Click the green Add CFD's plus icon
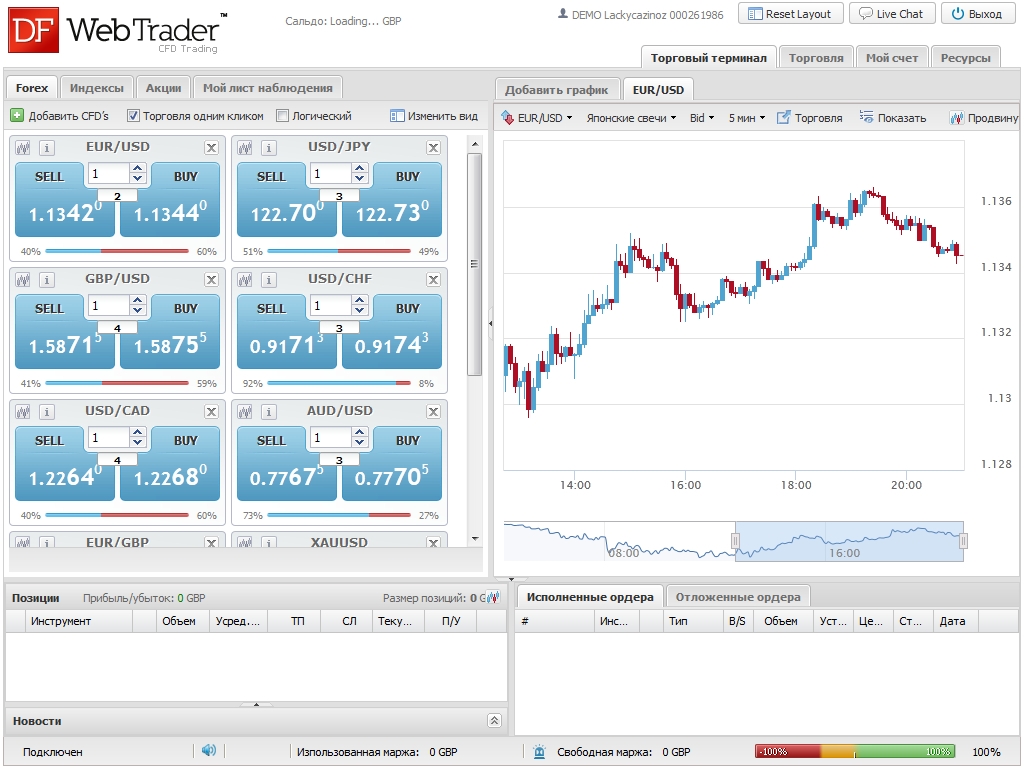The height and width of the screenshot is (768, 1024). tap(17, 116)
